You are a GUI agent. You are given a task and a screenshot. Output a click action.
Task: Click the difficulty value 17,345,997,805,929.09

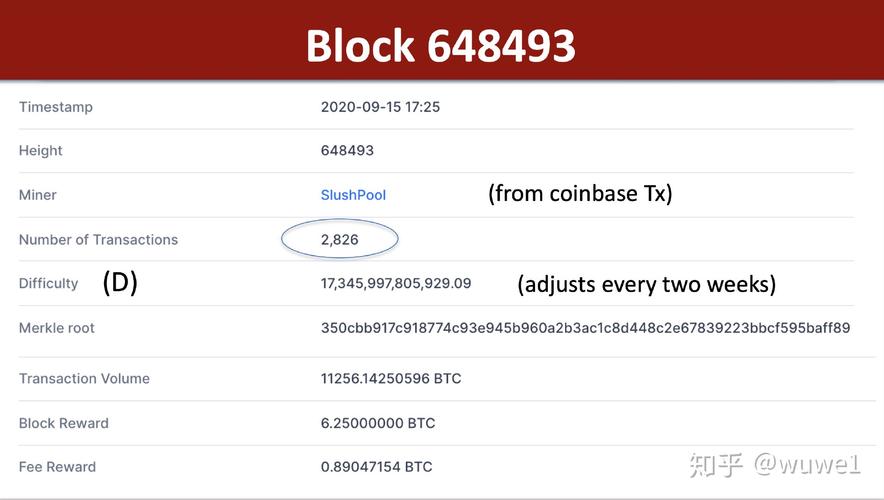click(x=396, y=284)
